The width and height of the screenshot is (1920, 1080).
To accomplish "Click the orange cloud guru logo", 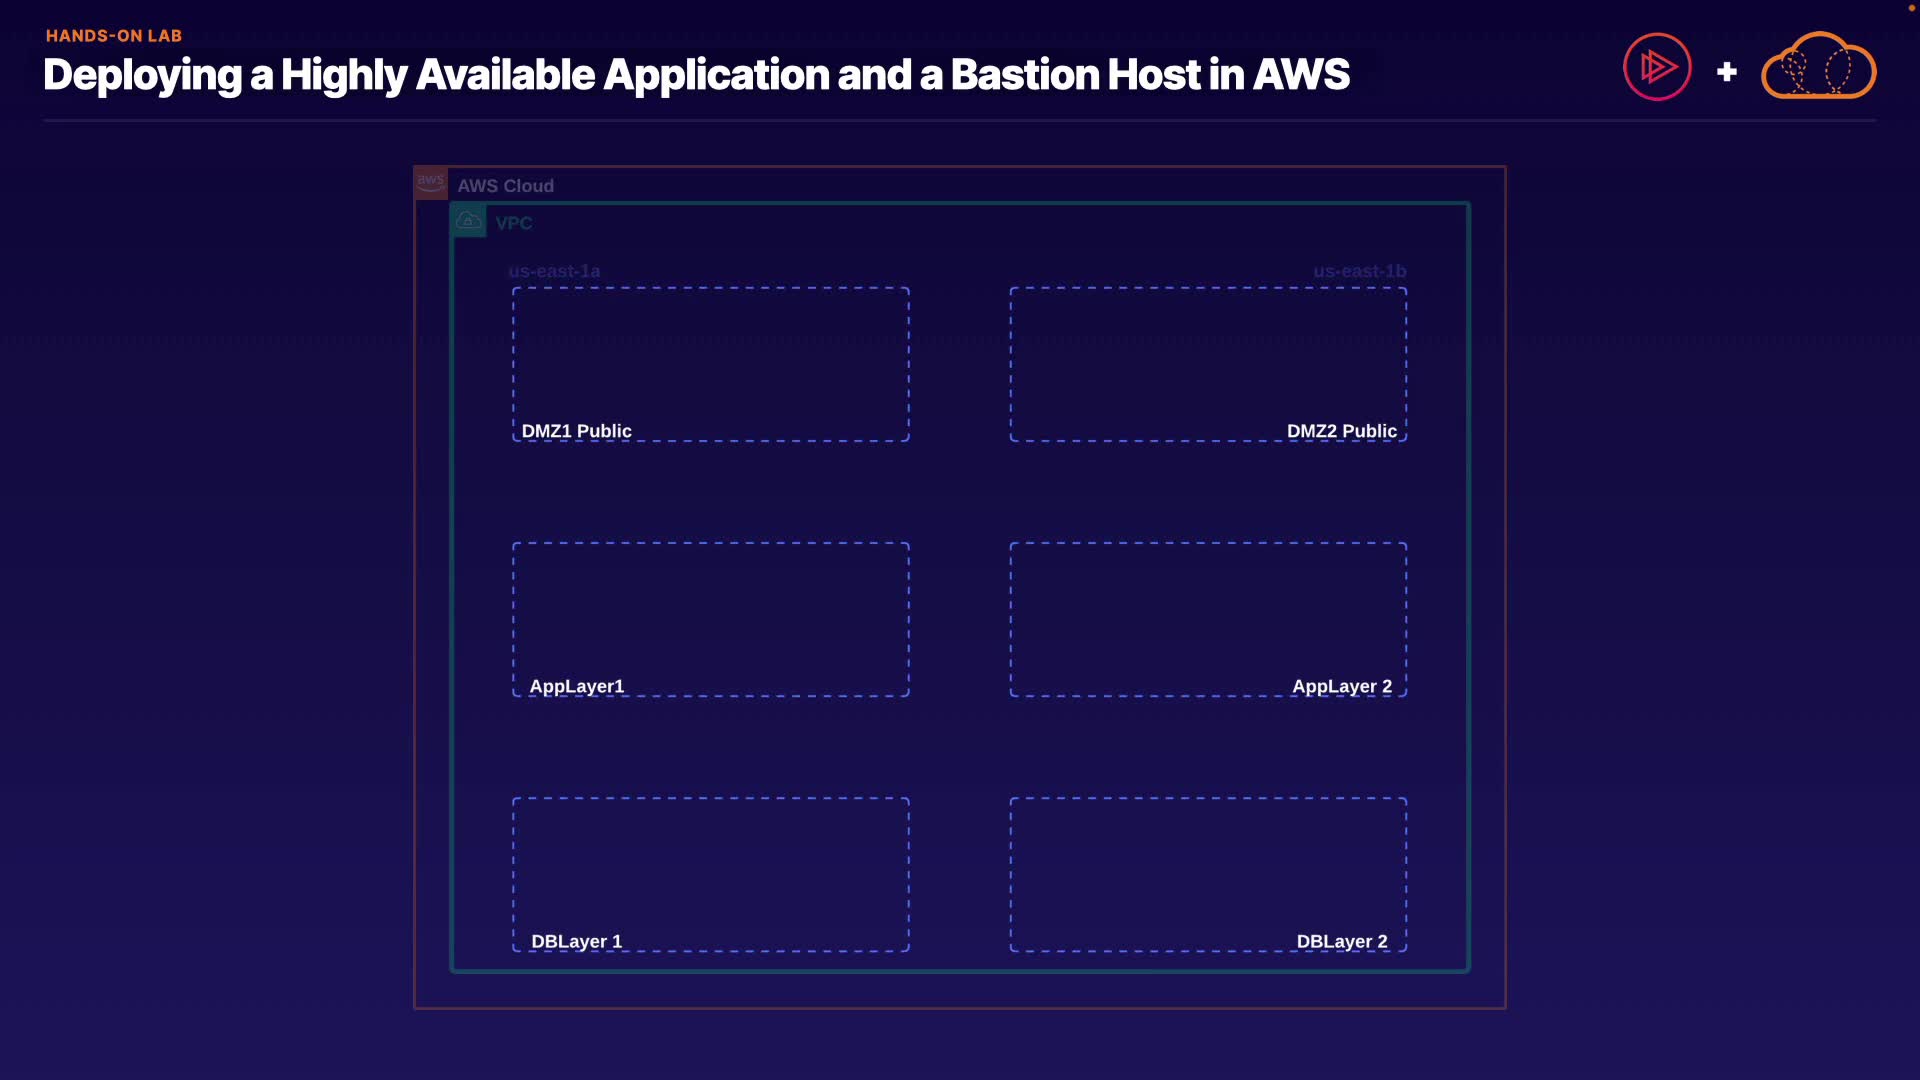I will coord(1818,67).
